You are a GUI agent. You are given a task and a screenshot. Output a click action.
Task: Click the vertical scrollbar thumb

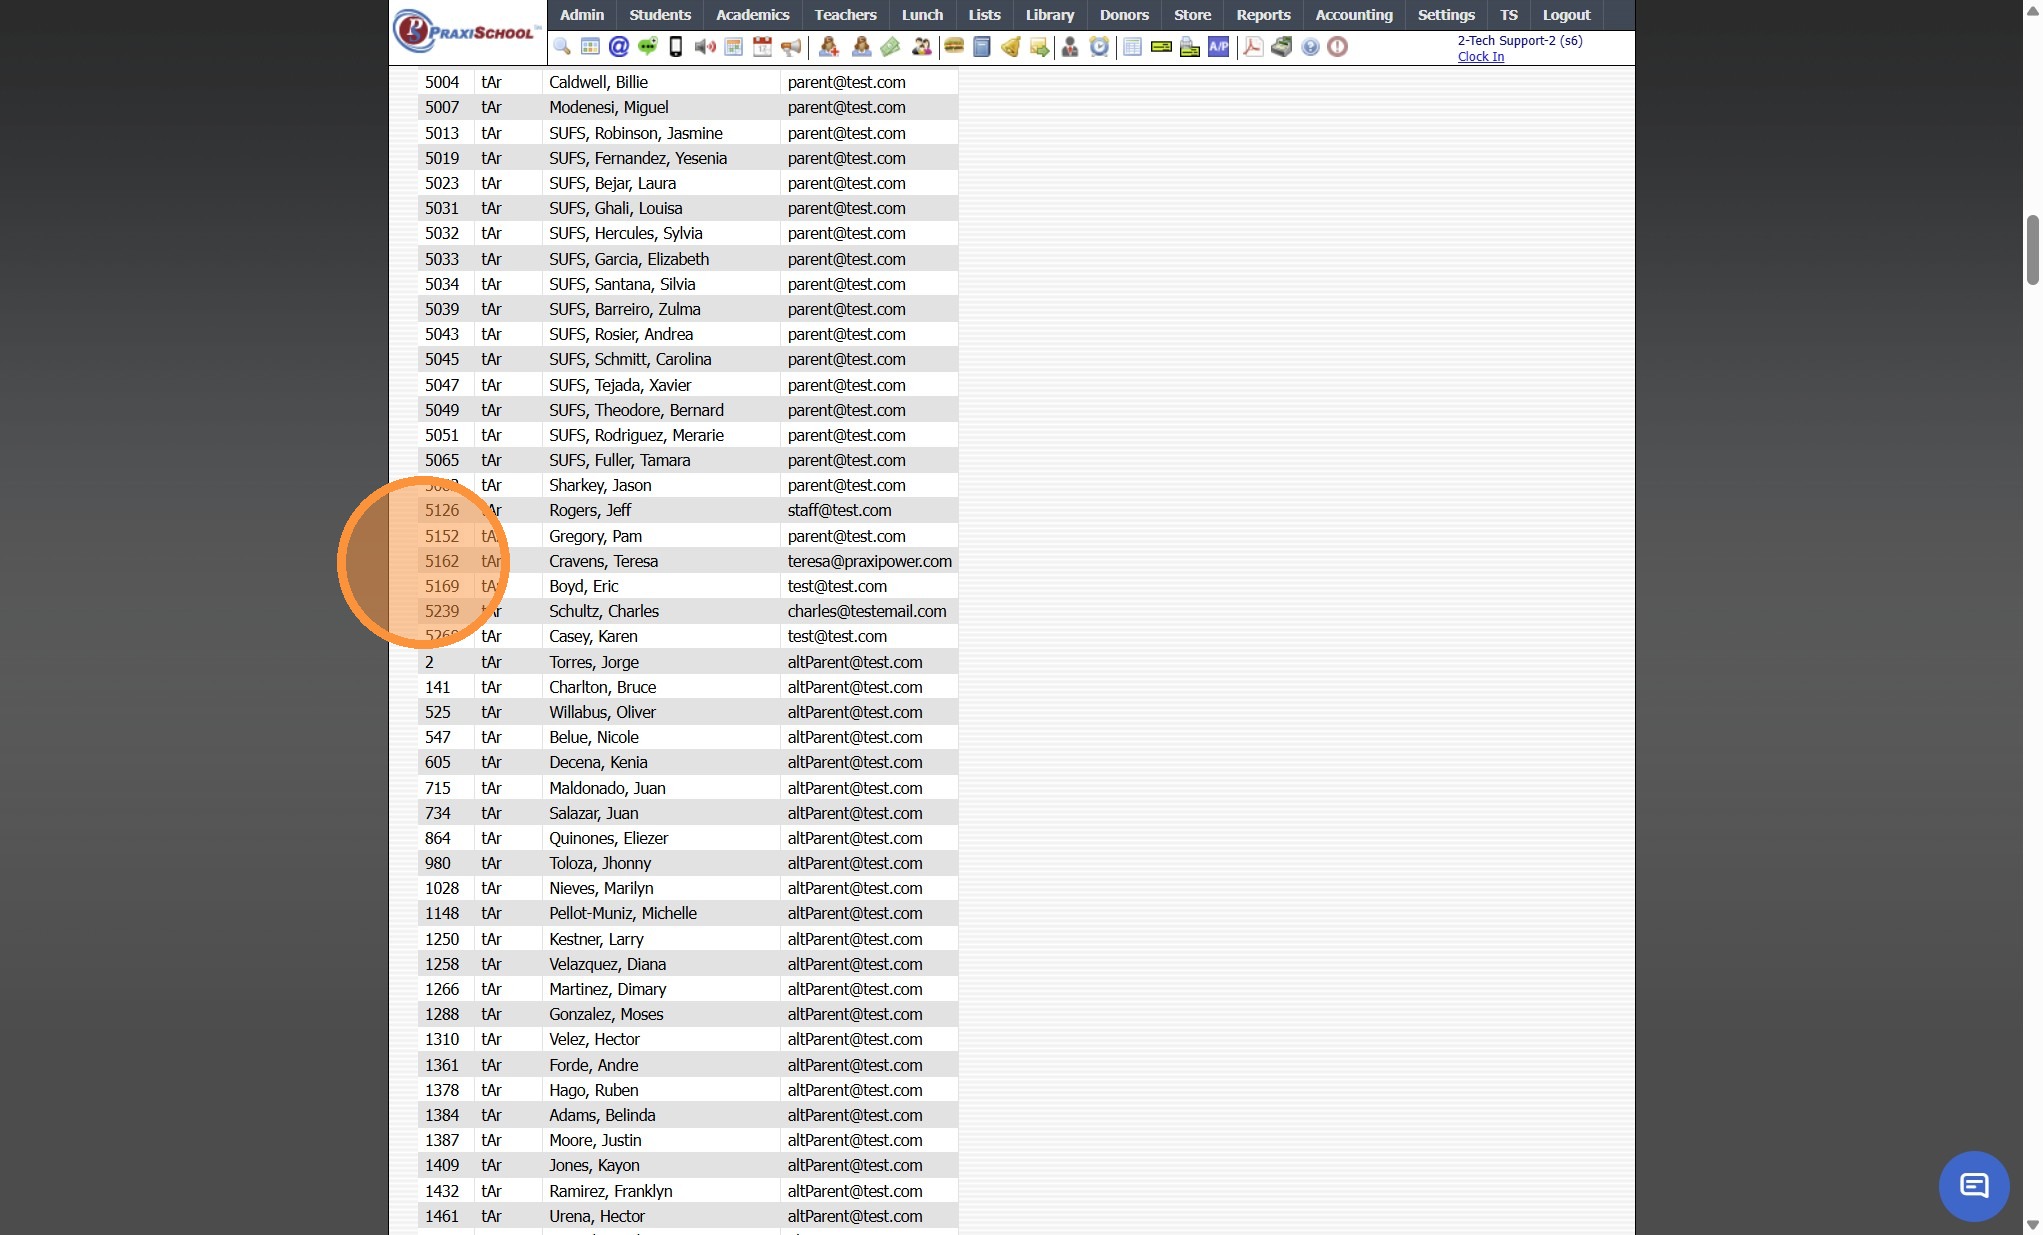[2032, 250]
